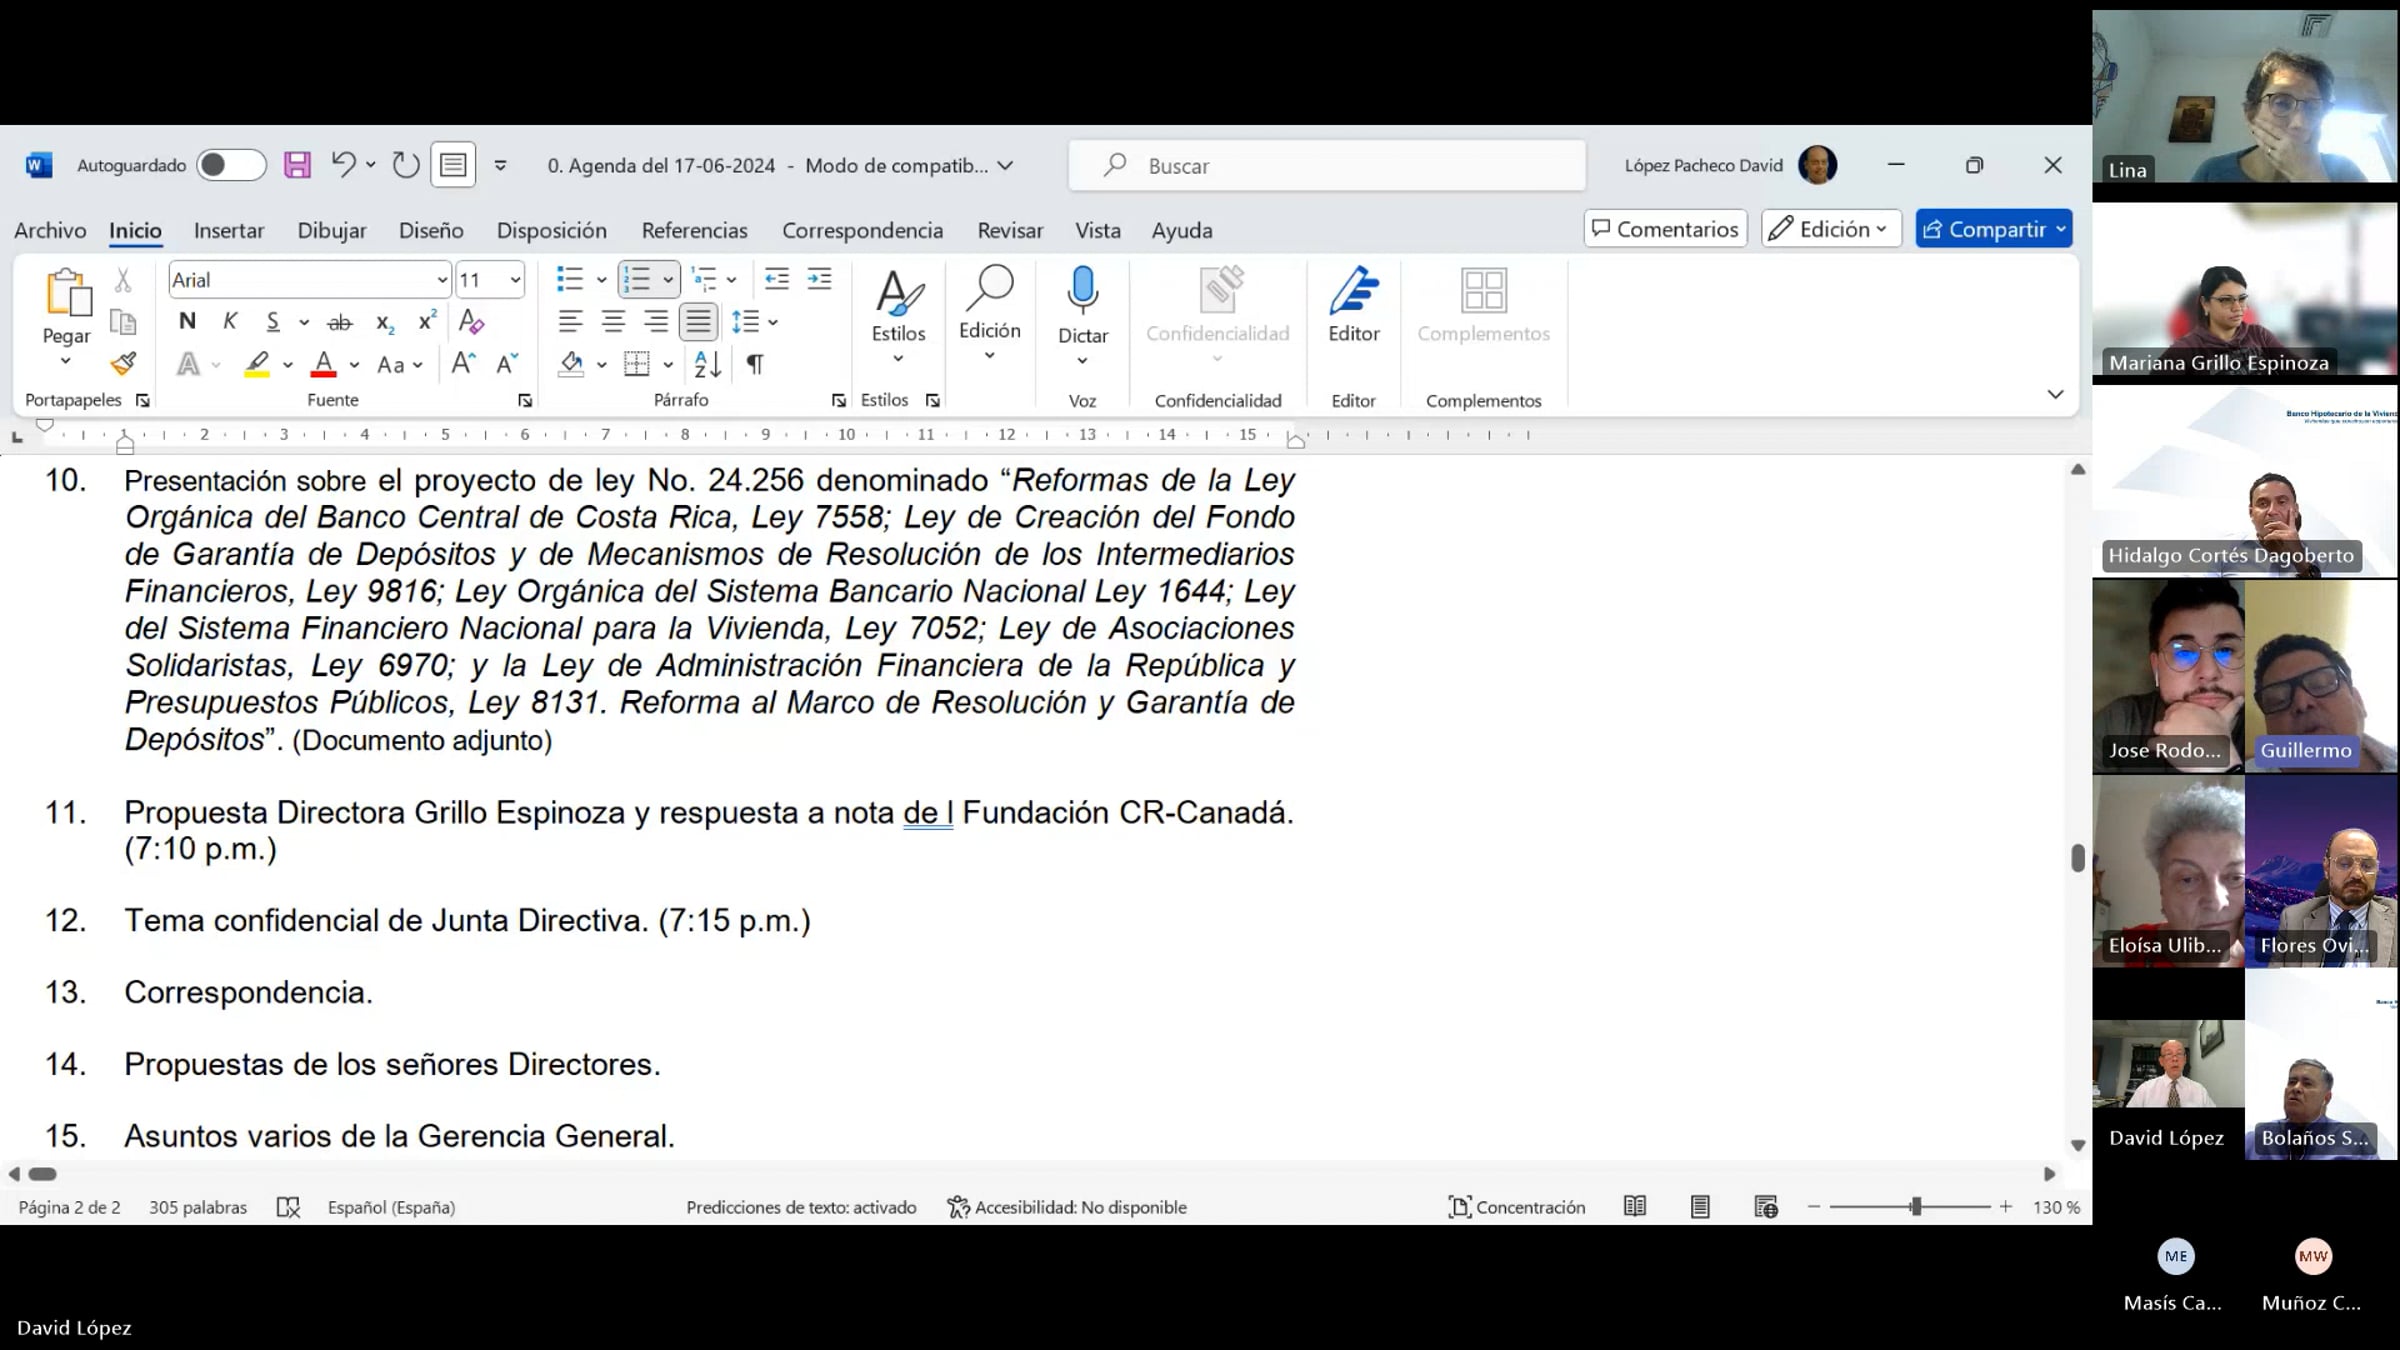Click the vertical scrollbar thumb
The width and height of the screenshot is (2400, 1350).
click(x=2077, y=858)
